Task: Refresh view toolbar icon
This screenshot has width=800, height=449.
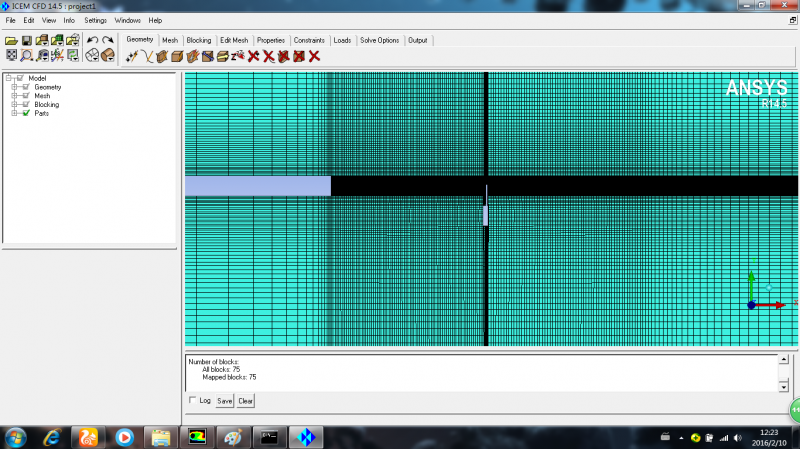Action: coord(73,55)
